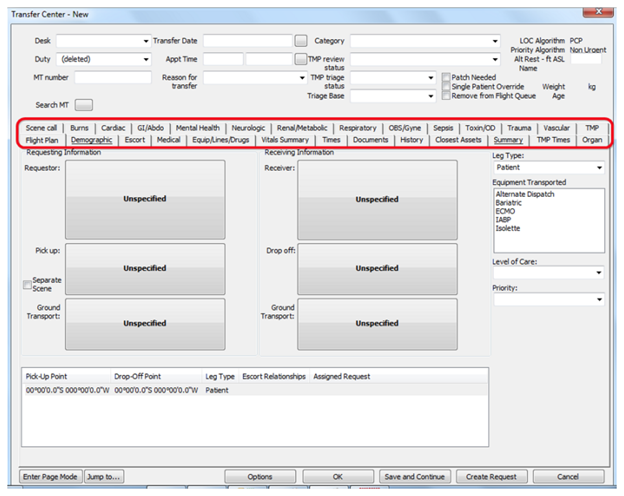The height and width of the screenshot is (496, 624).
Task: Open the Transfer Date calendar picker button
Action: [x=301, y=41]
